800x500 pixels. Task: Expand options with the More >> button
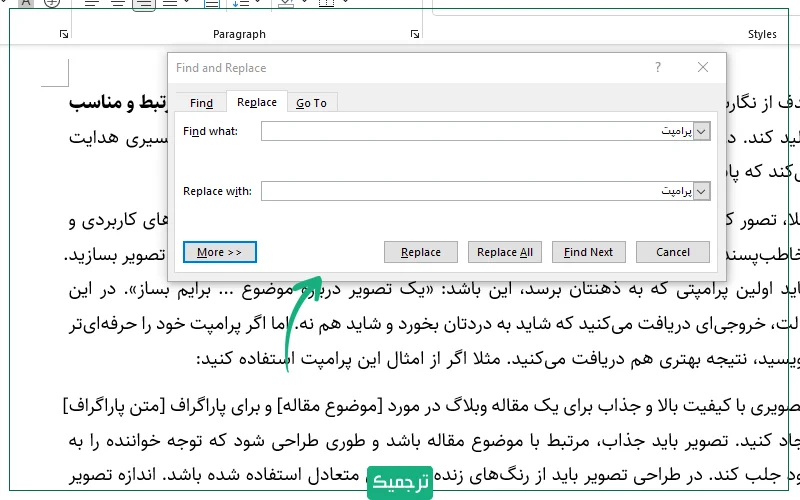click(220, 252)
